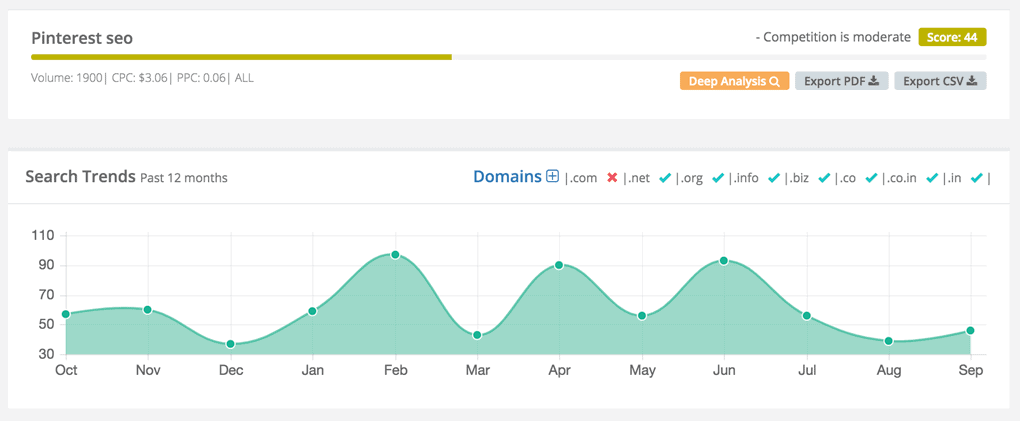Click the Feb x-axis label
Viewport: 1020px width, 421px height.
(x=395, y=370)
